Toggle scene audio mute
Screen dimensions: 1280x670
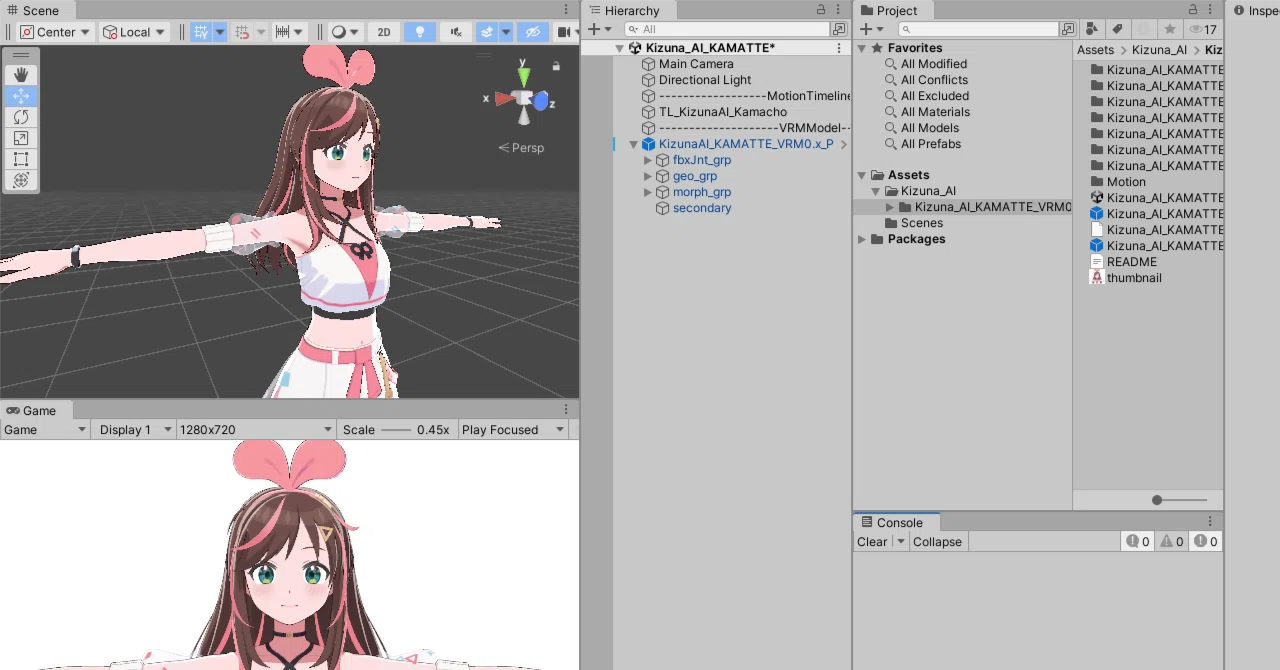tap(456, 32)
